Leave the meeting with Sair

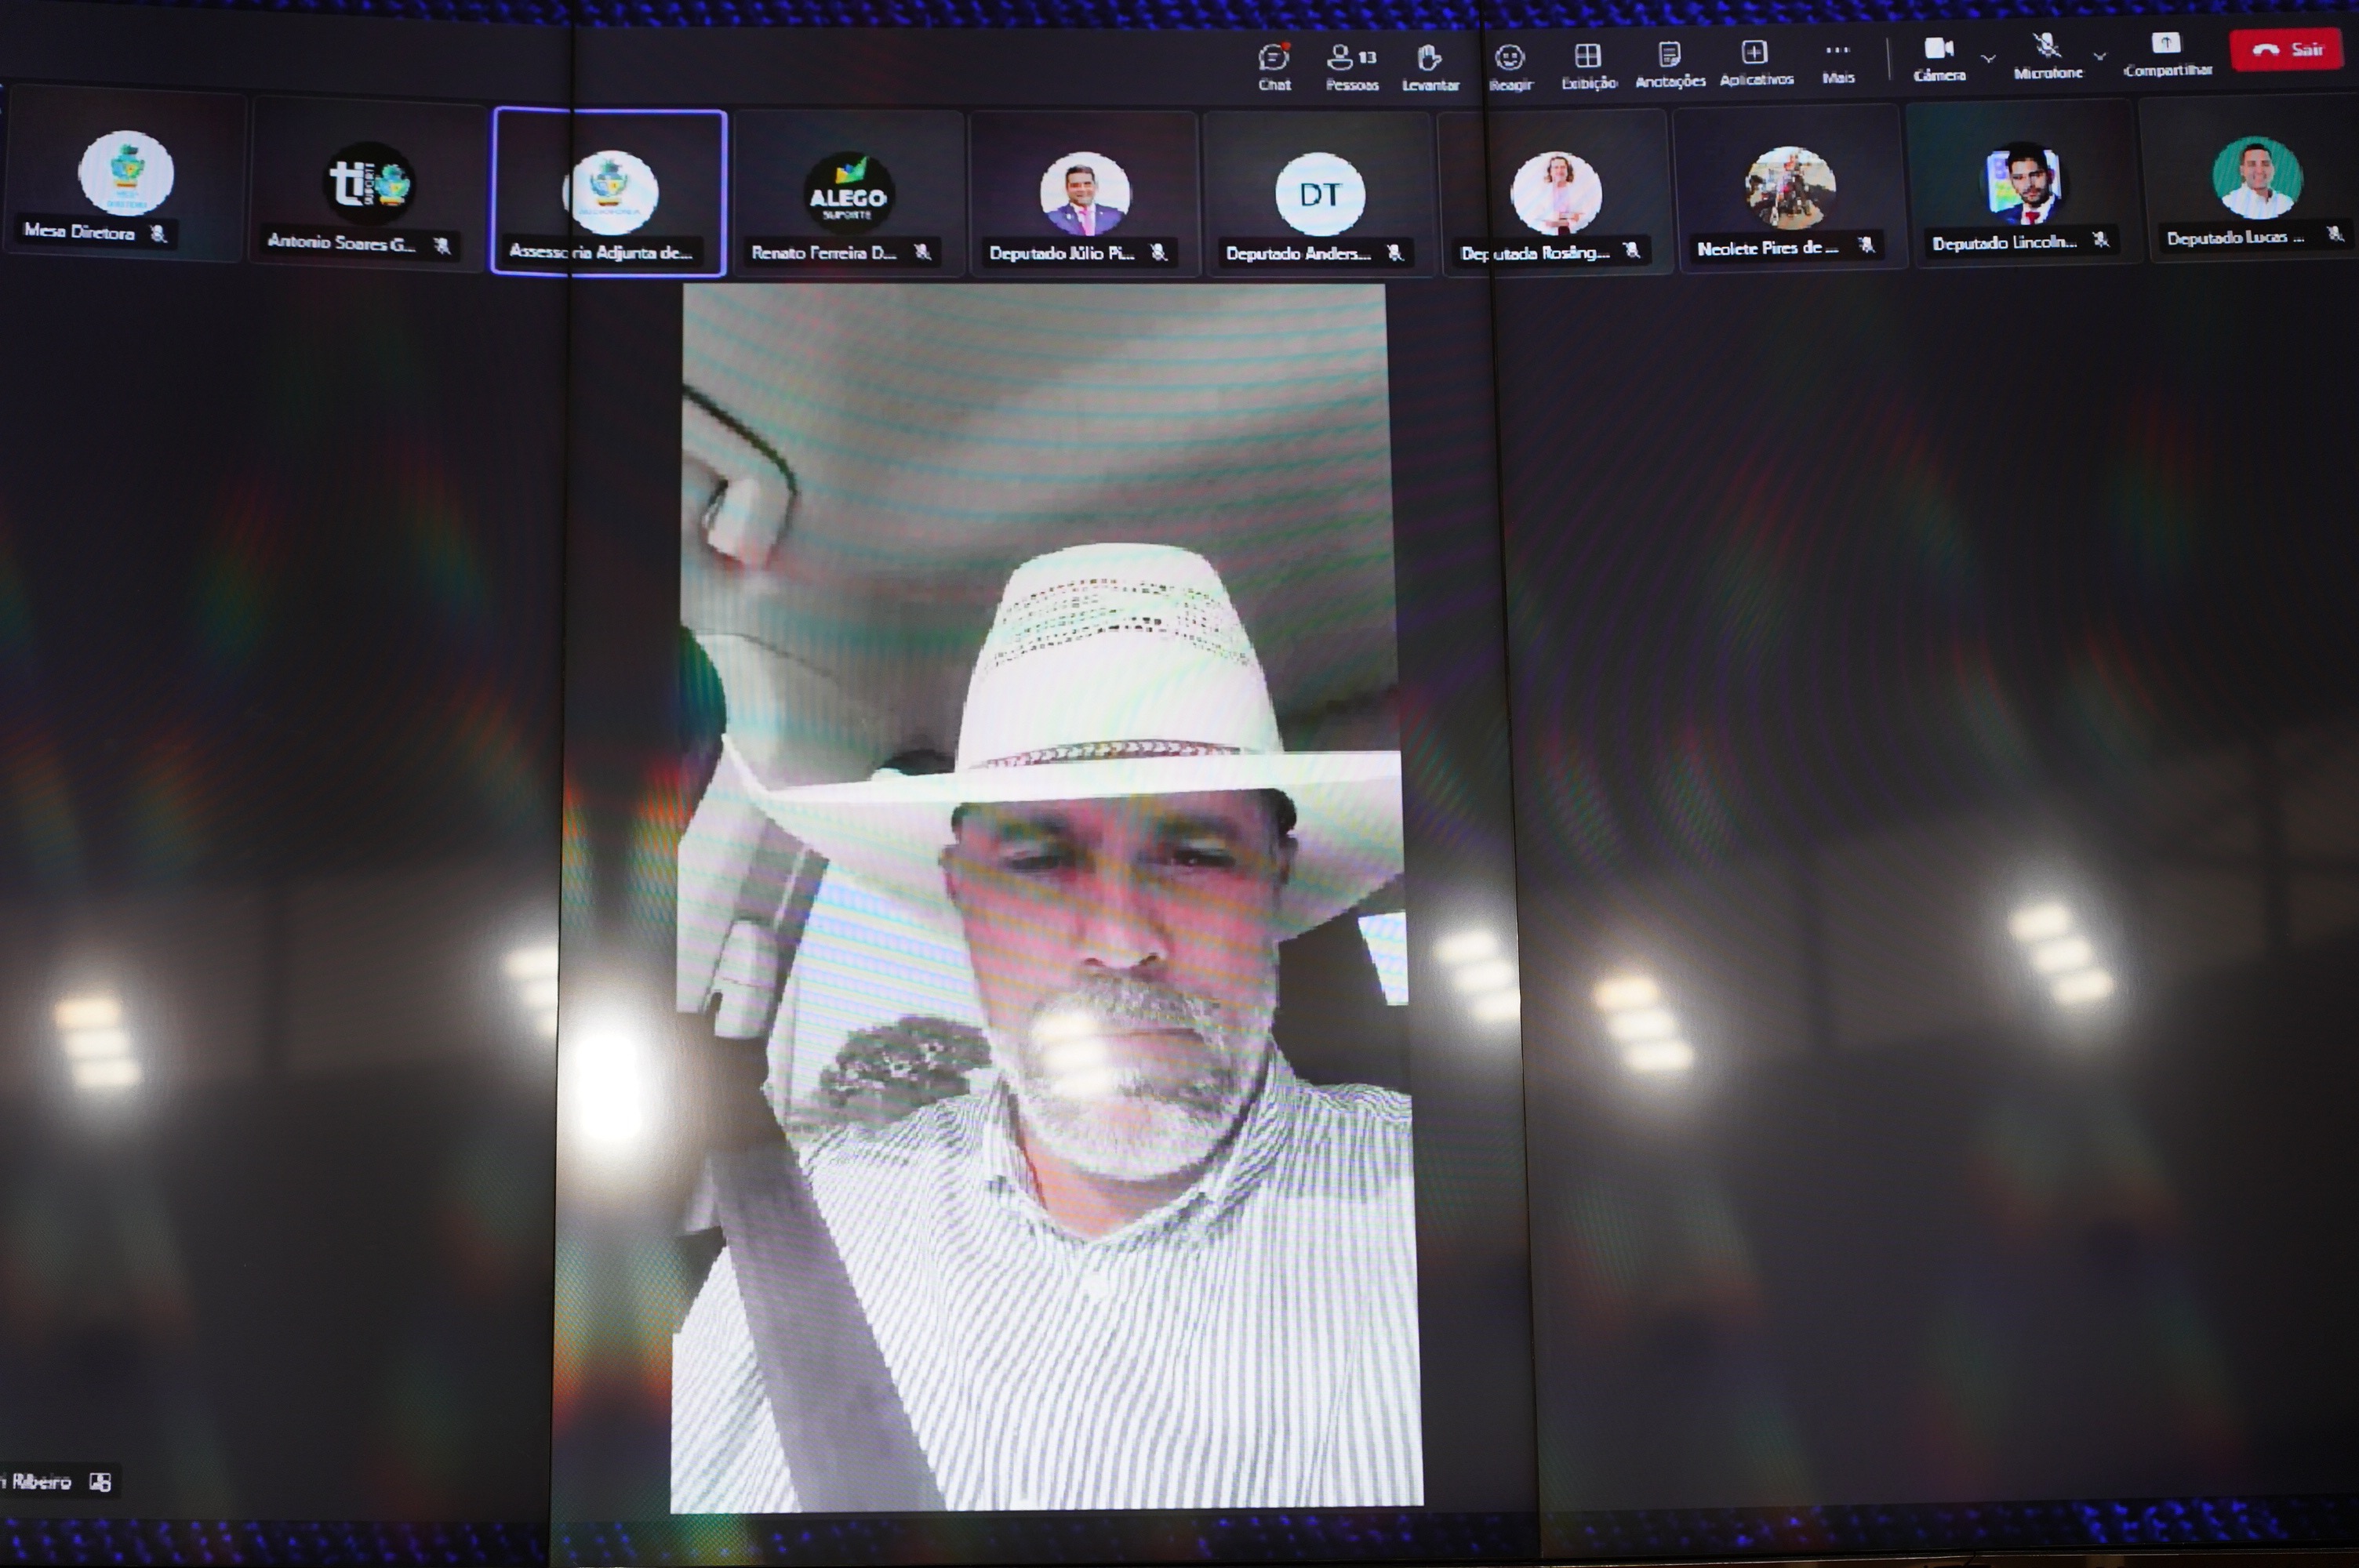click(x=2286, y=49)
